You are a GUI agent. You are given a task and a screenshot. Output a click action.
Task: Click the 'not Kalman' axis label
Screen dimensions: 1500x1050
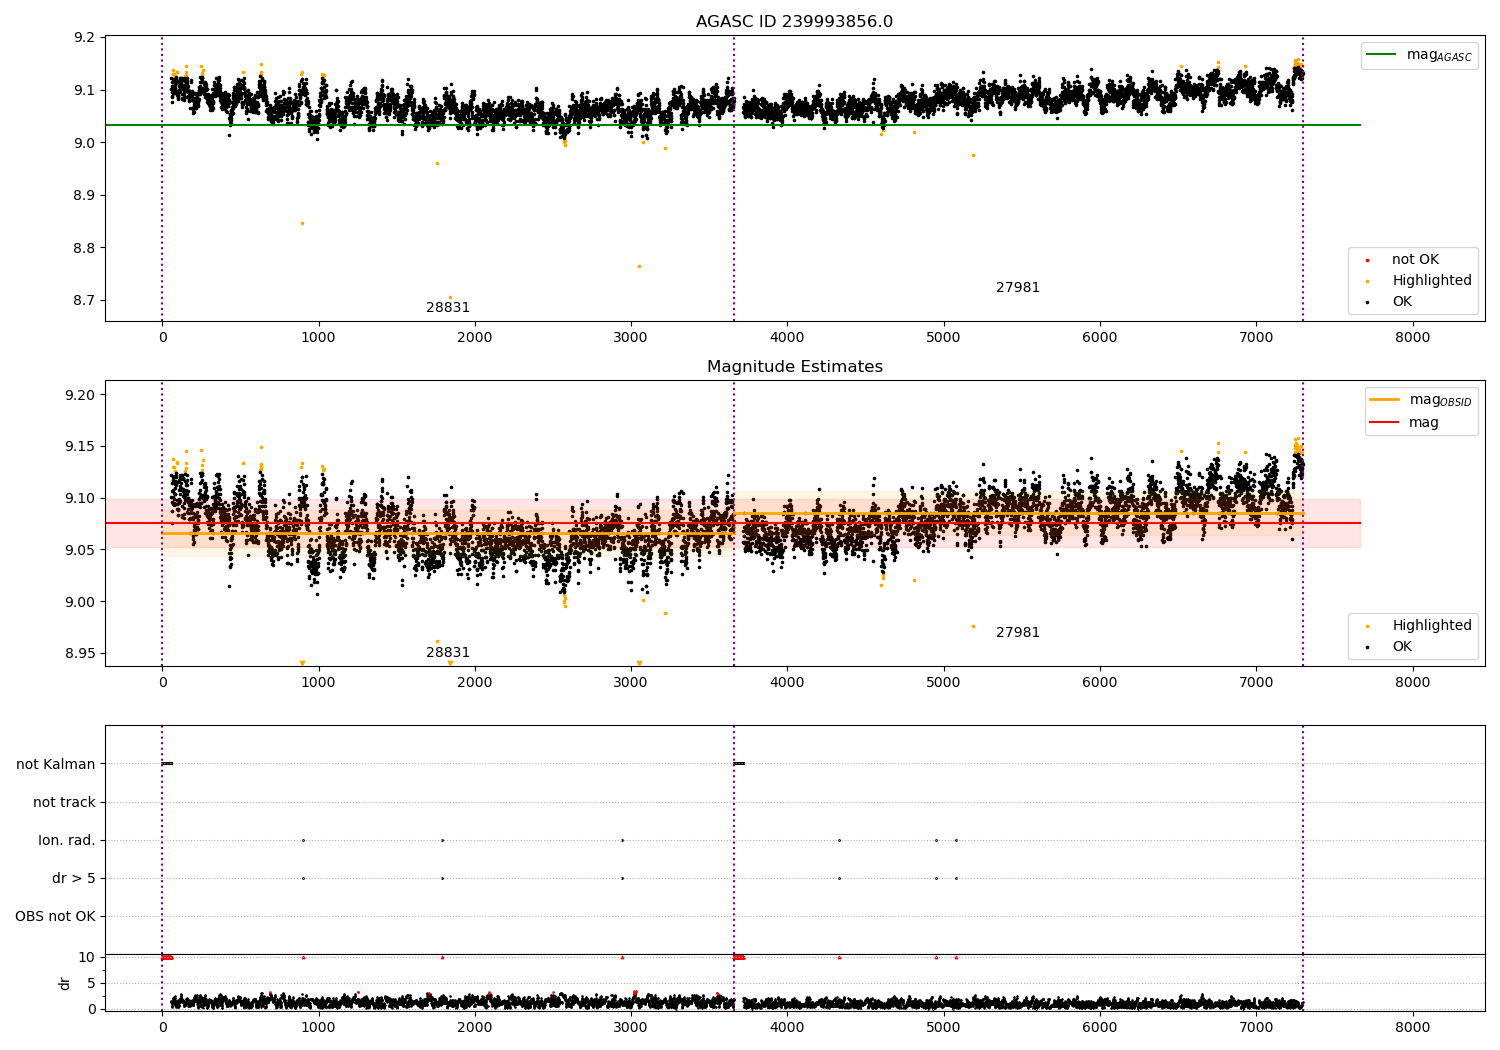coord(56,764)
